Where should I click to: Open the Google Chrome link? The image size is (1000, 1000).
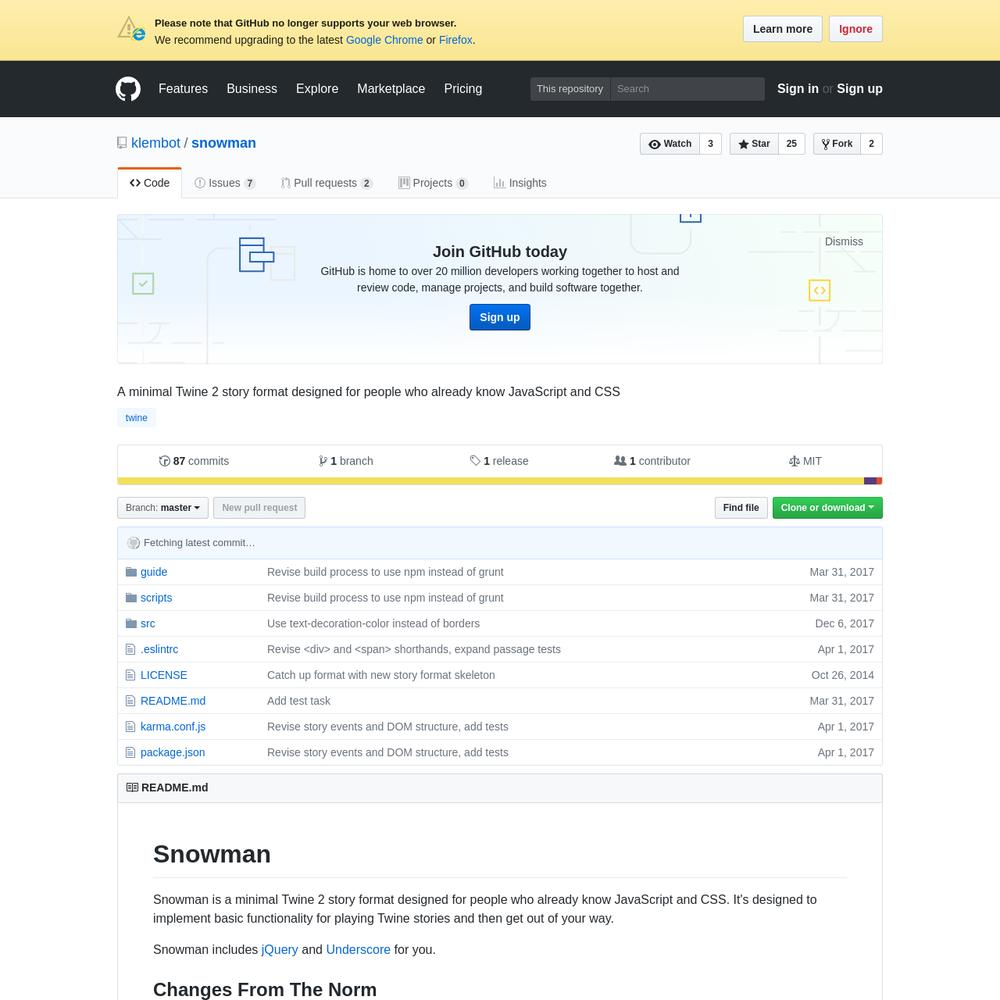click(x=384, y=40)
